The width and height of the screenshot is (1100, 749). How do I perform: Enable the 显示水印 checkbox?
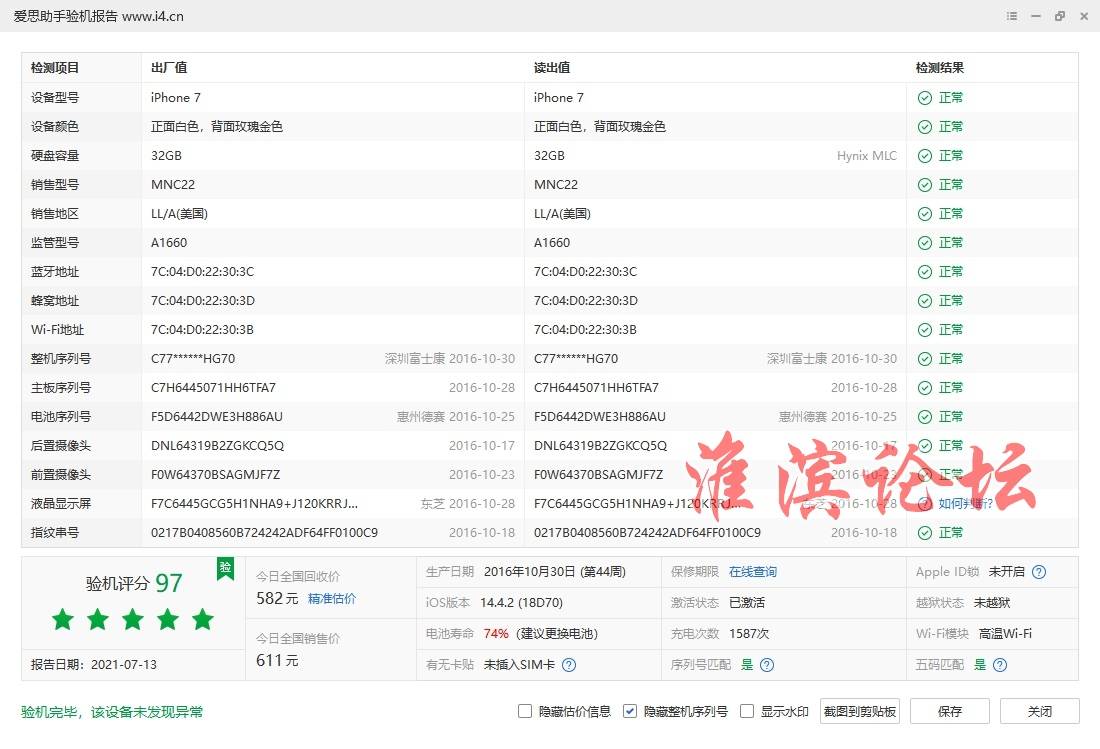(747, 711)
